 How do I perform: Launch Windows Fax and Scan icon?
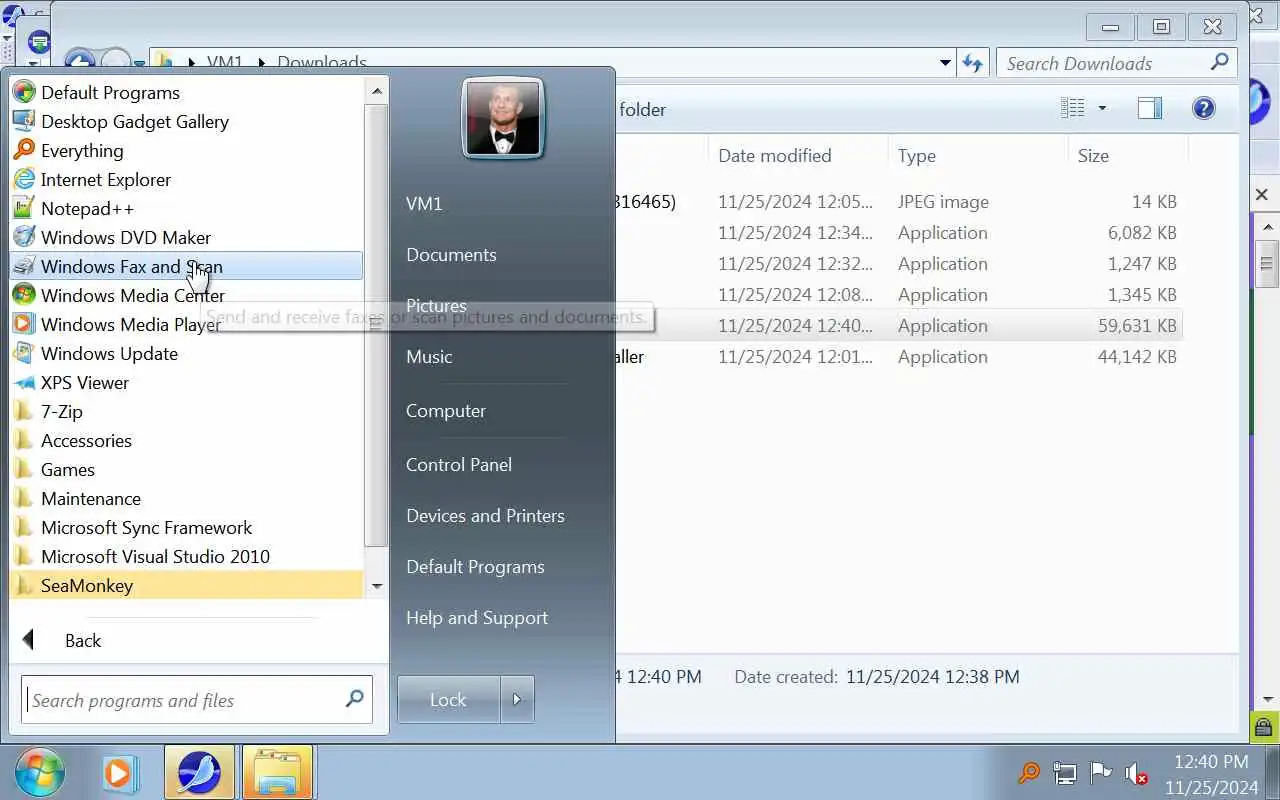[24, 266]
